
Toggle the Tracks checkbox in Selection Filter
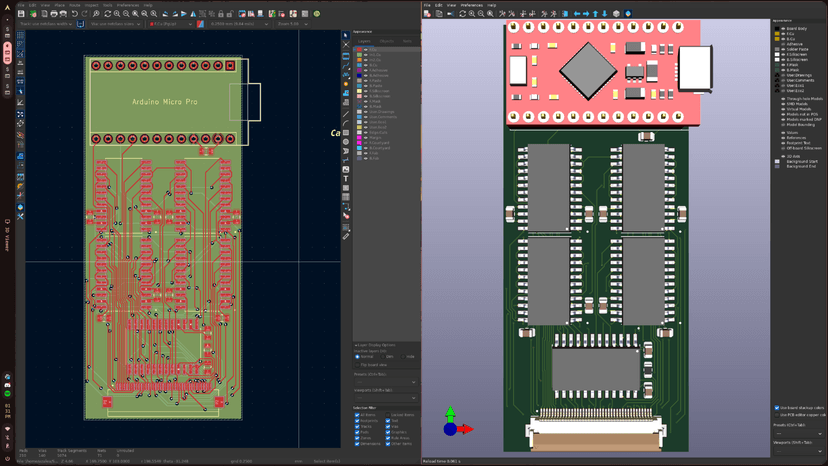coord(357,426)
